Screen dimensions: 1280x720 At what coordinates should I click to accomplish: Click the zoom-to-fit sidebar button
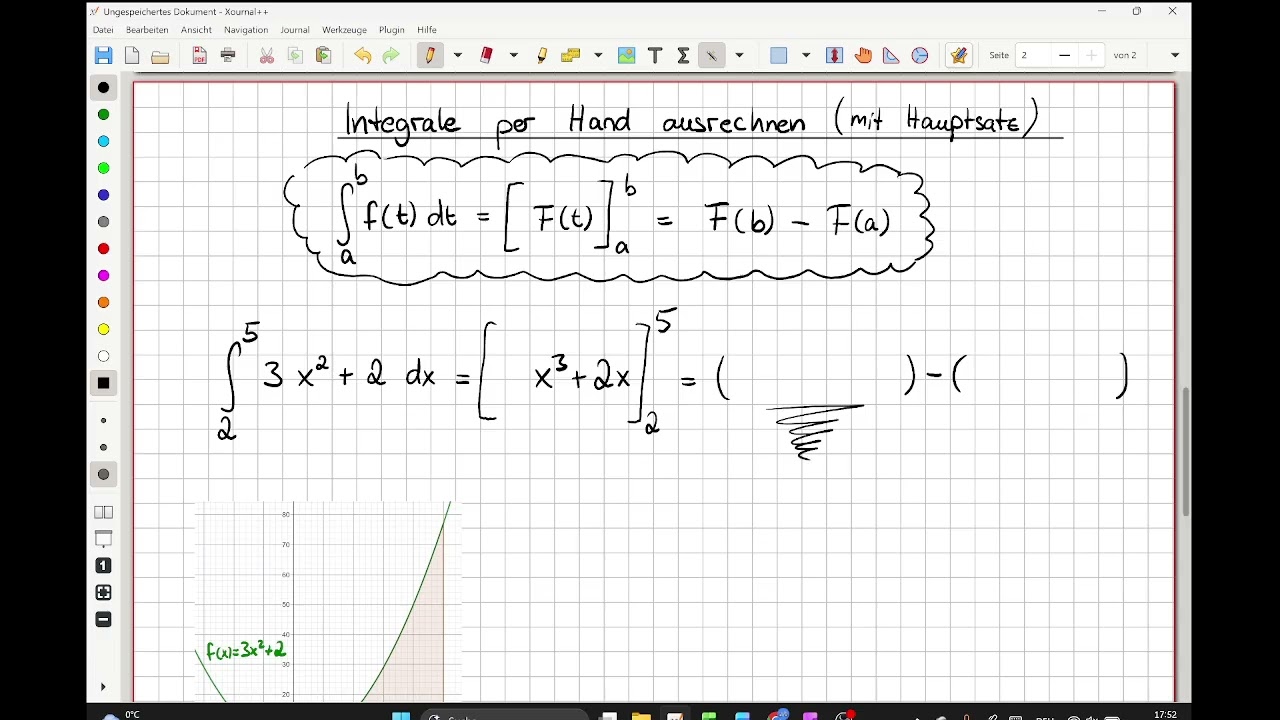point(103,593)
